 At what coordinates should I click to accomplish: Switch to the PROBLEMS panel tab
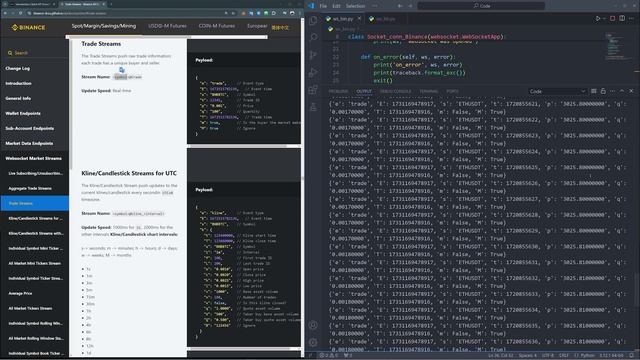(x=338, y=91)
